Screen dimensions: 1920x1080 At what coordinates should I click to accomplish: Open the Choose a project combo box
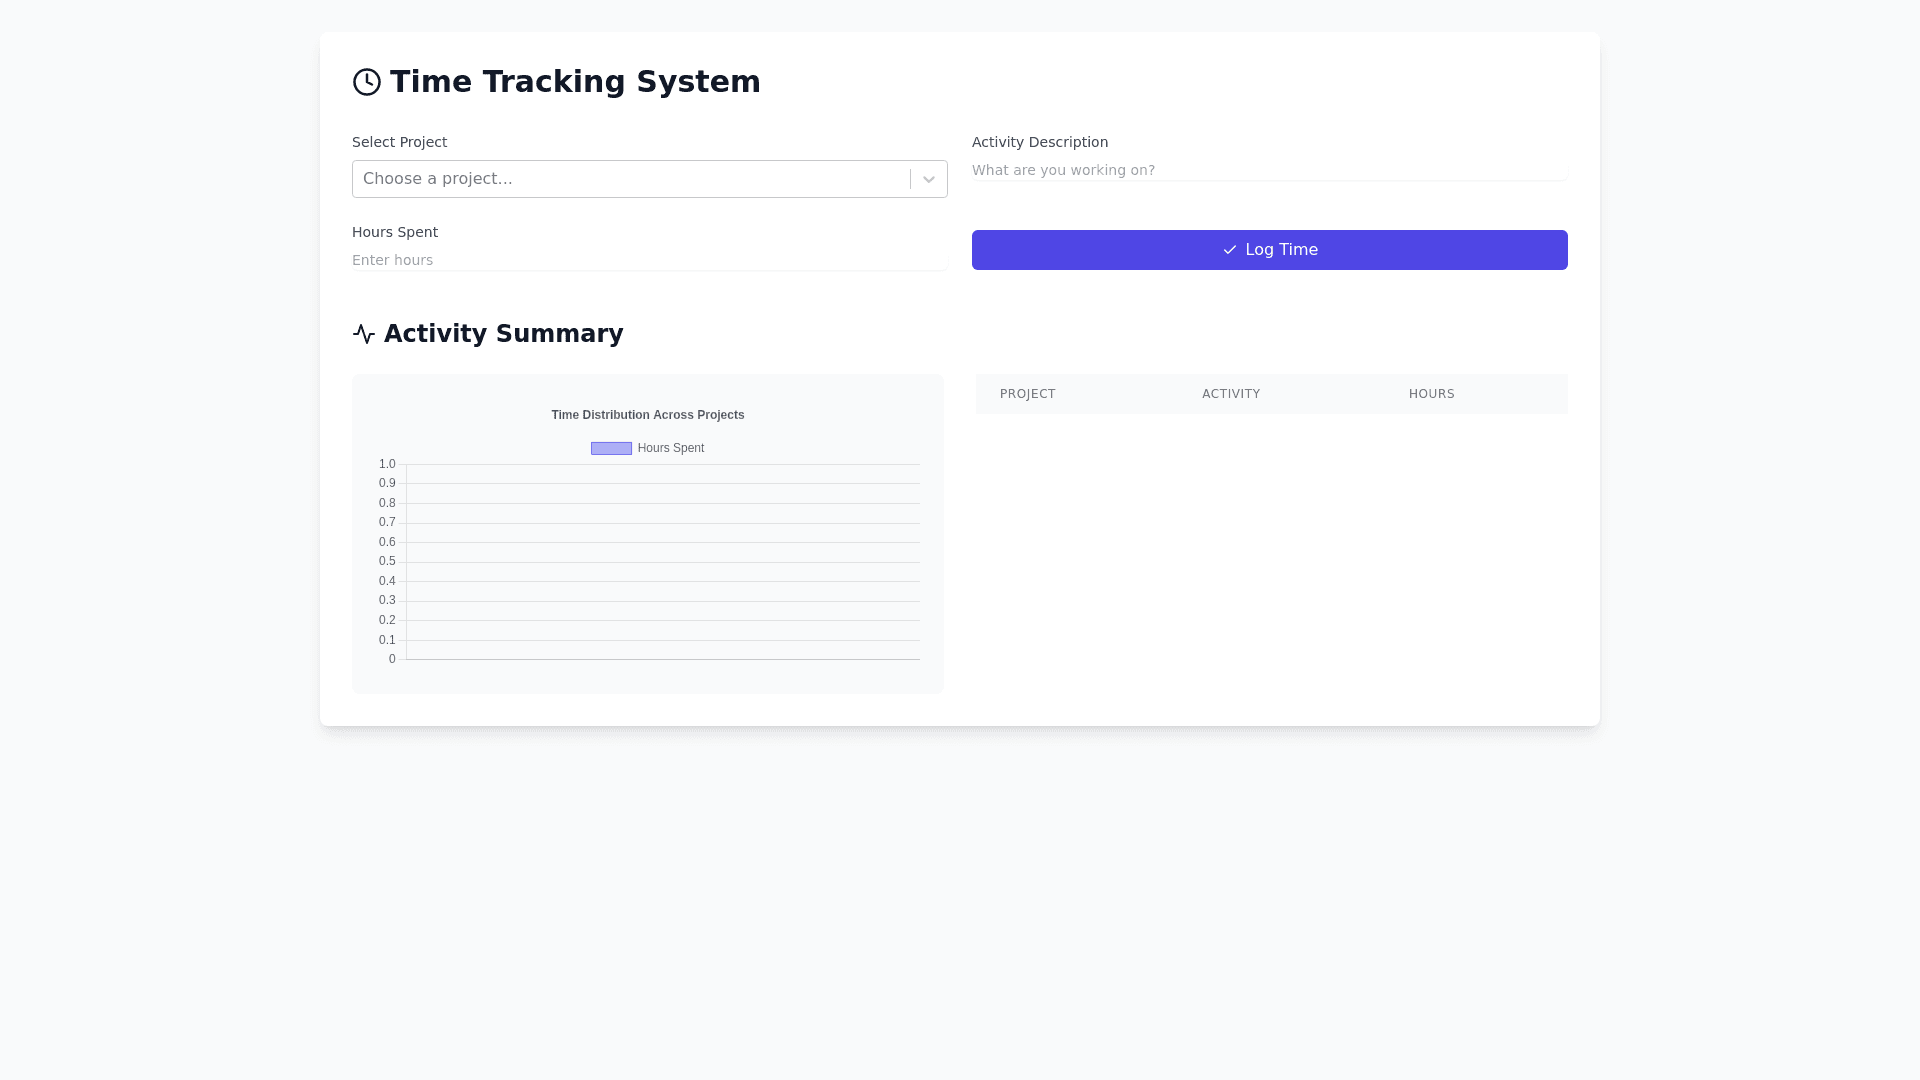click(x=630, y=179)
